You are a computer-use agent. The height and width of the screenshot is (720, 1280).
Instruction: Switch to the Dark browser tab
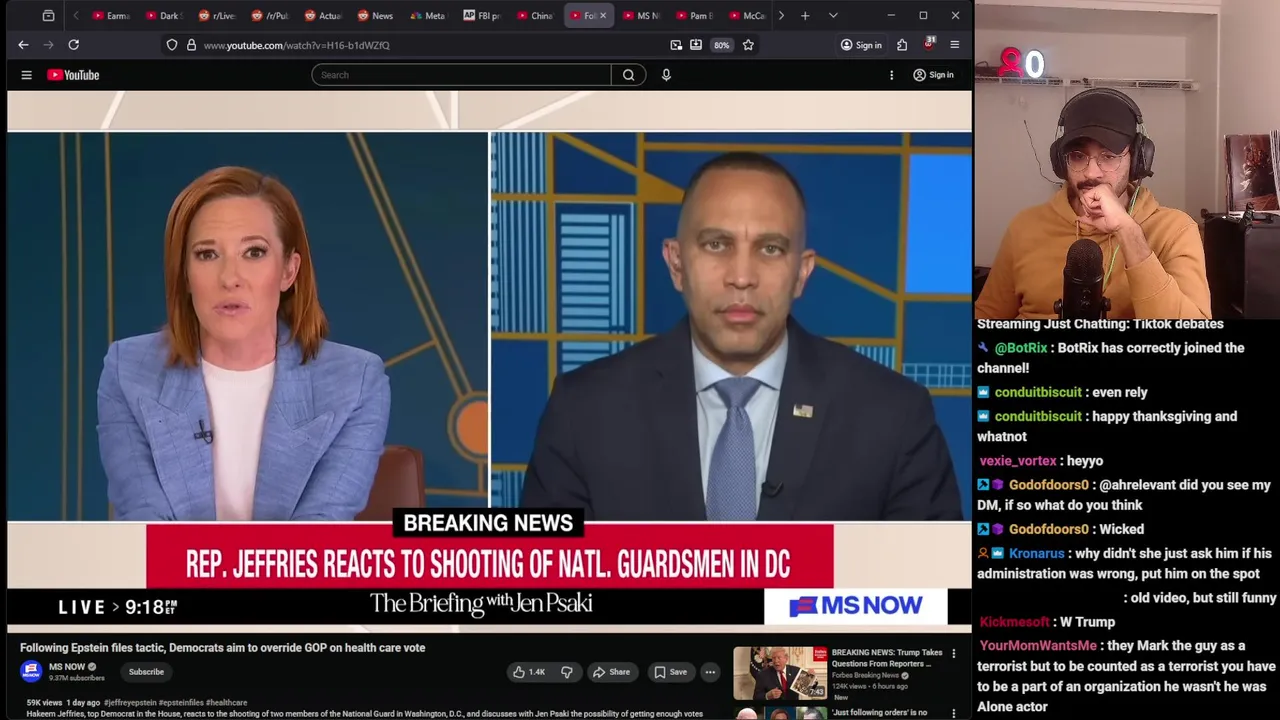tap(164, 16)
